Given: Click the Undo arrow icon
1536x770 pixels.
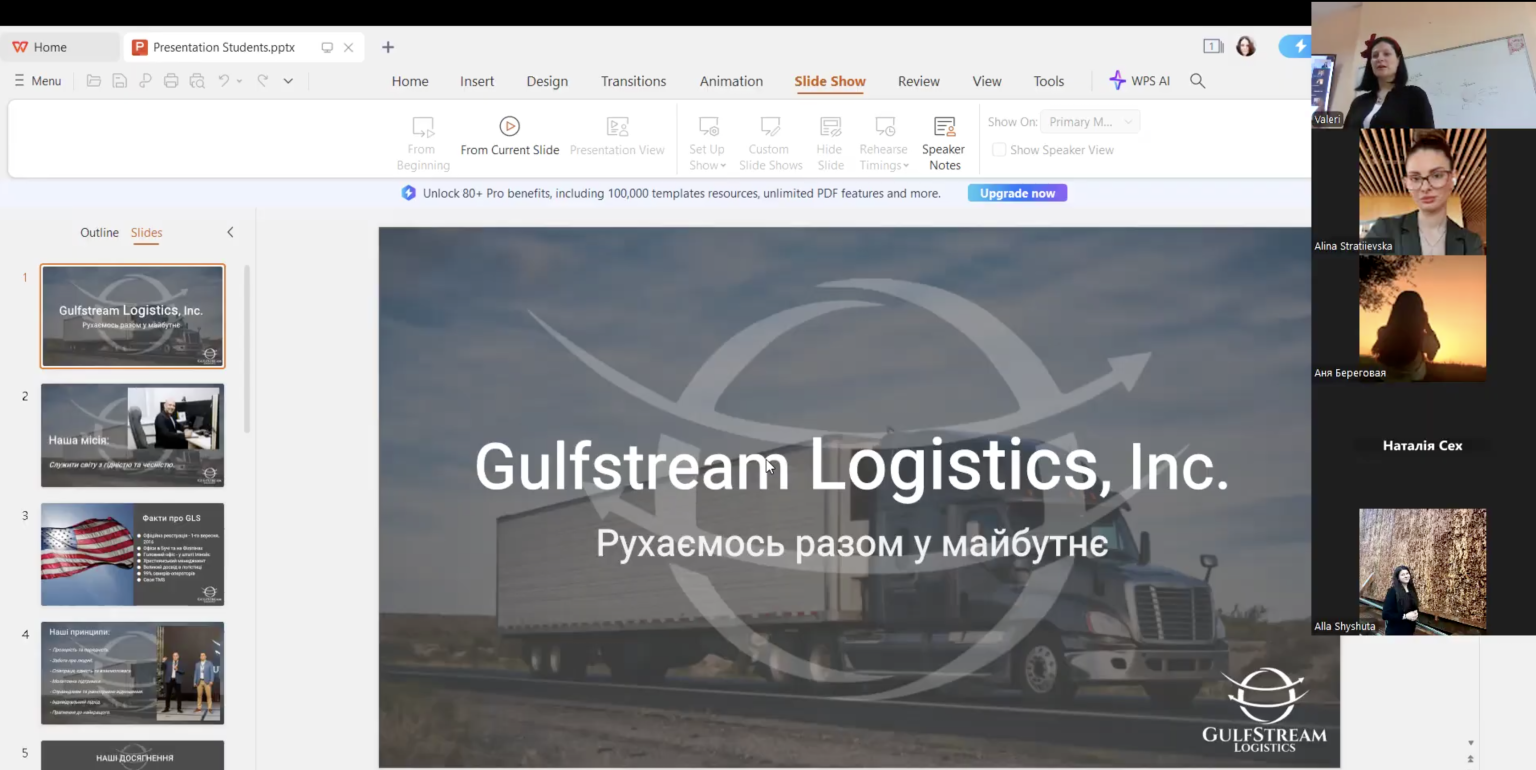Looking at the screenshot, I should [224, 81].
